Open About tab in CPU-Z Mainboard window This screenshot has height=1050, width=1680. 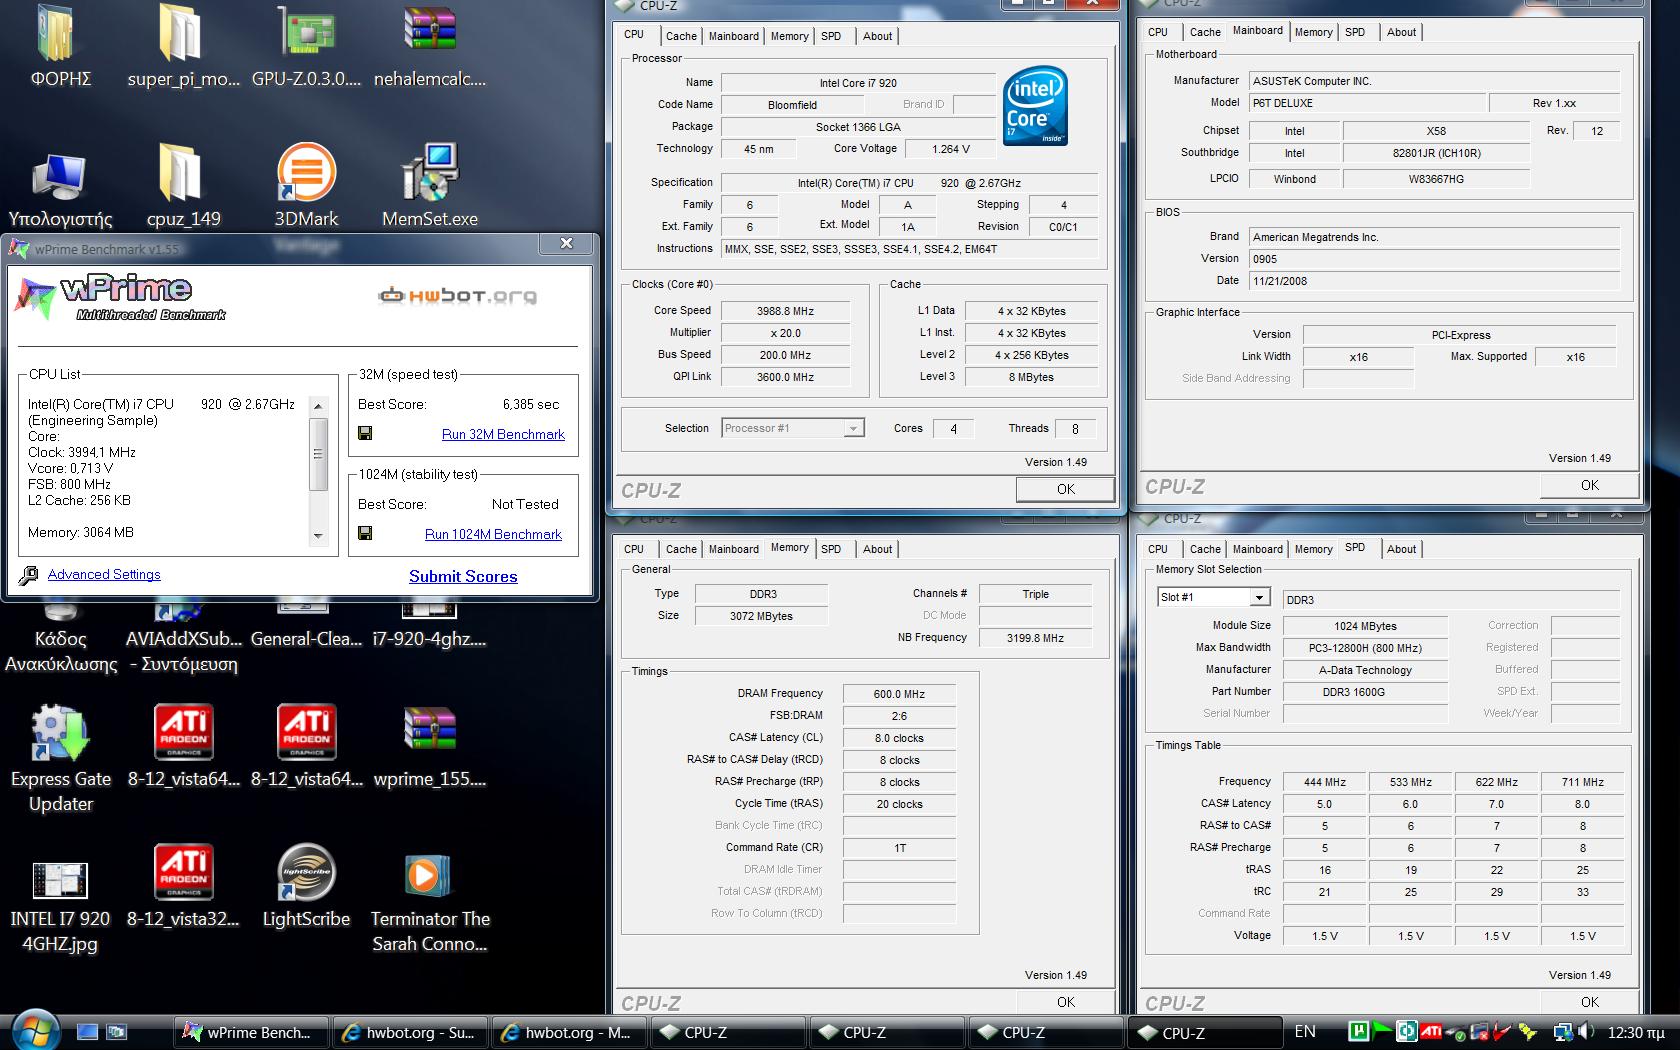point(1401,32)
